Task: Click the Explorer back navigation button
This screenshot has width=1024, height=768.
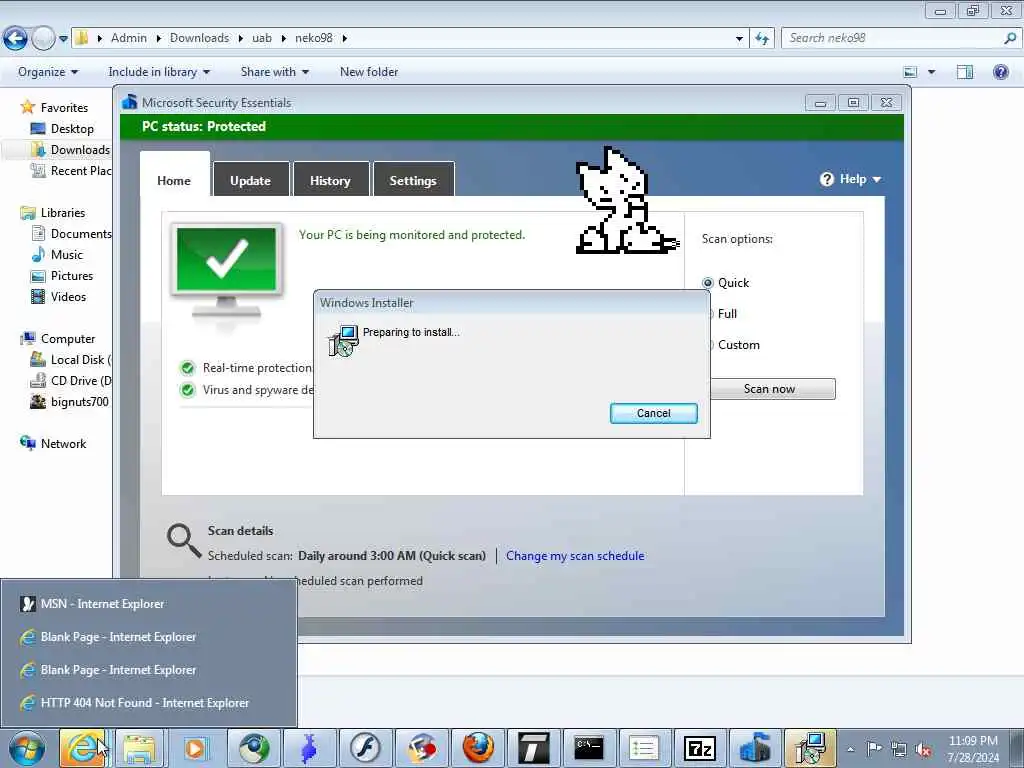Action: pyautogui.click(x=16, y=39)
